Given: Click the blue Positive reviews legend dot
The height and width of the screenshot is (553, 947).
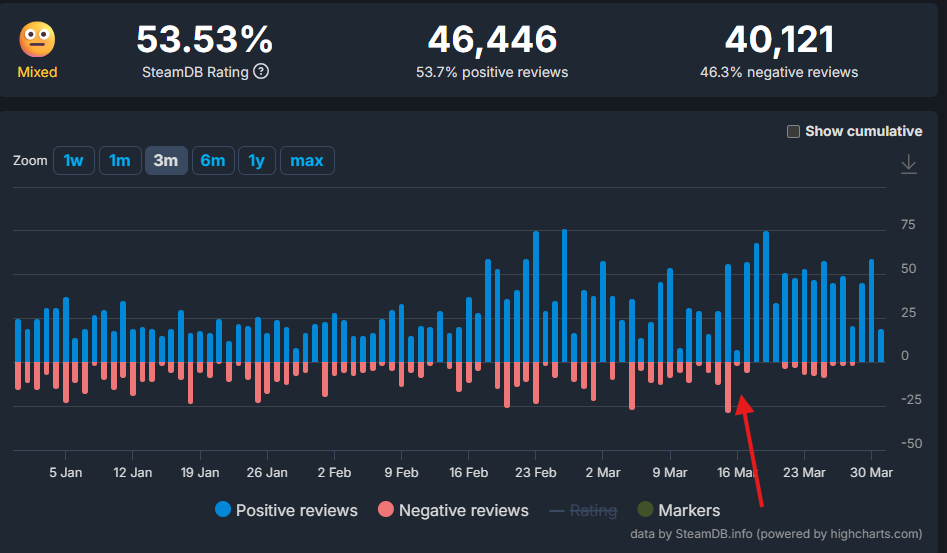Looking at the screenshot, I should [223, 510].
